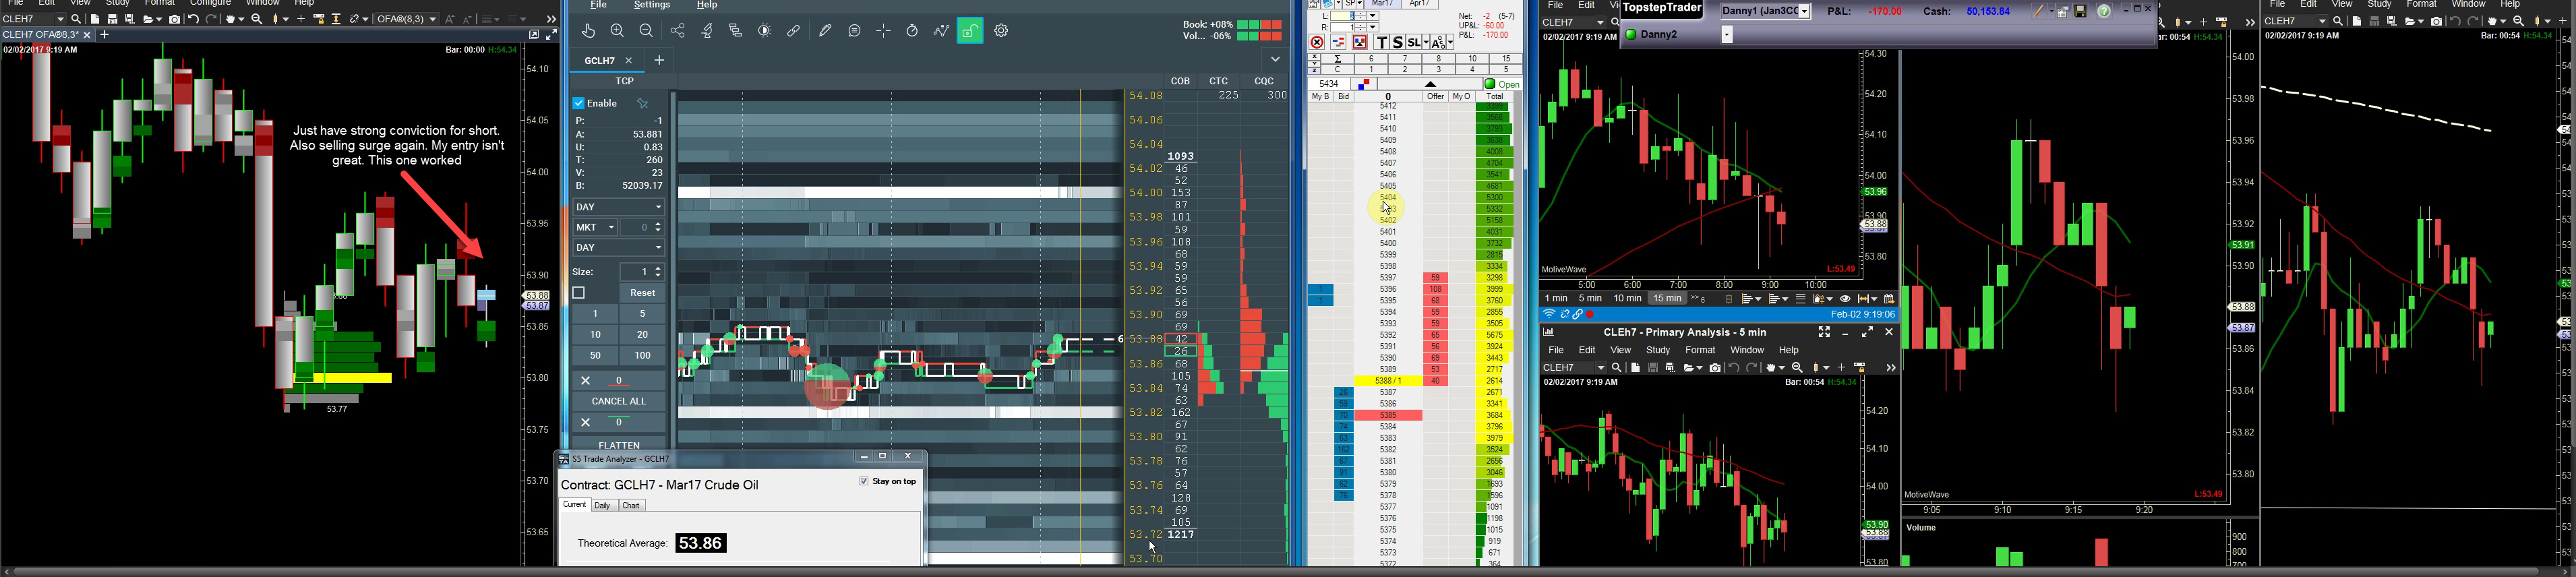Viewport: 2576px width, 577px height.
Task: Click the timer icon in the heatmap toolbar
Action: click(912, 31)
